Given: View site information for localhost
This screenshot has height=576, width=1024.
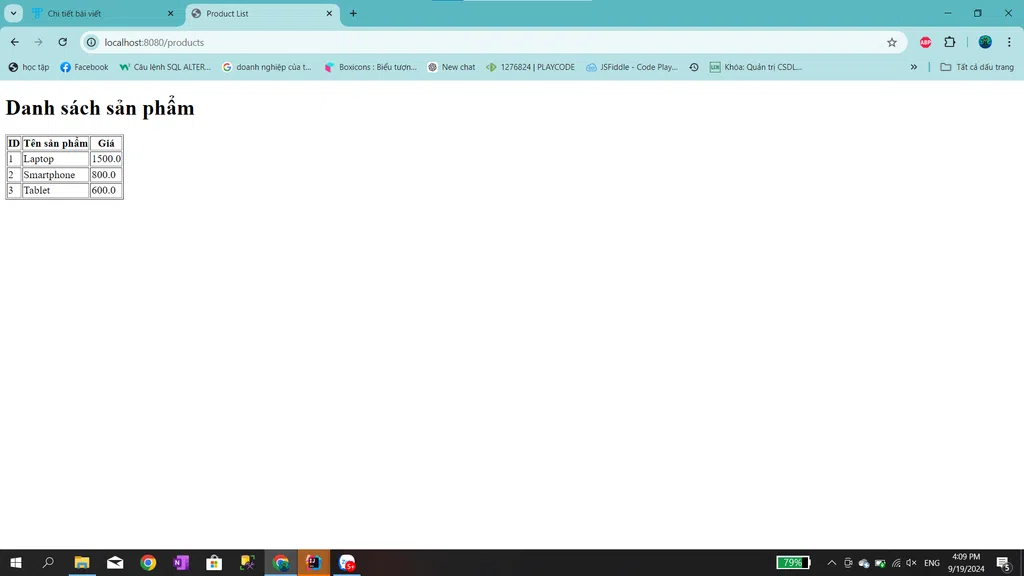Looking at the screenshot, I should point(91,42).
